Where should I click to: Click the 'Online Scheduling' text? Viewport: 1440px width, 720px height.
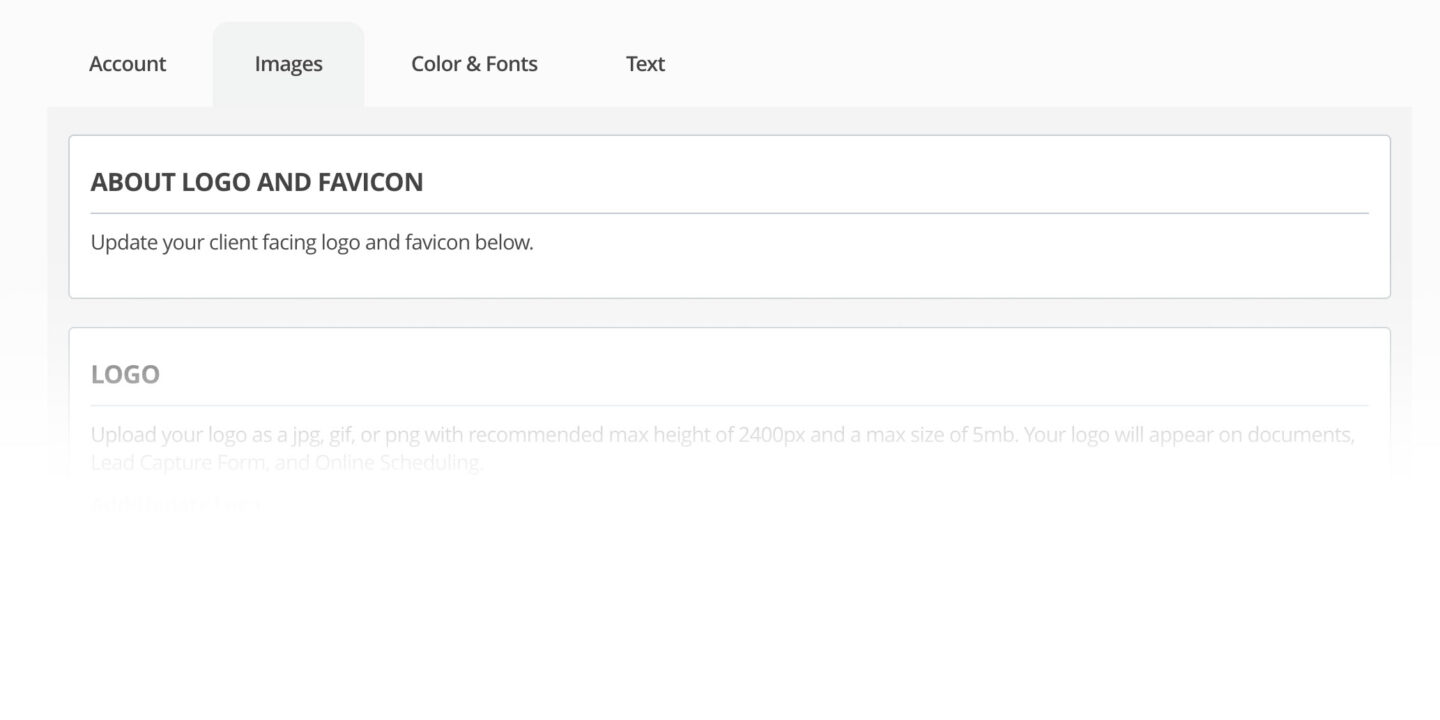point(398,463)
